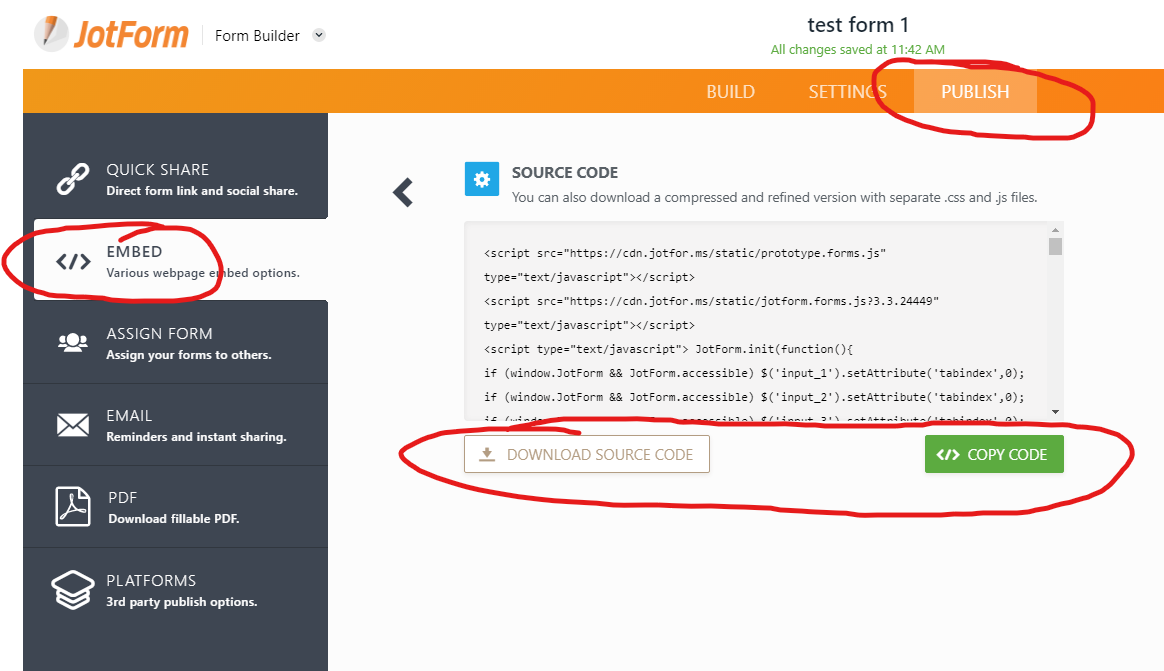Open Assign Form people icon
Screen dimensions: 1164x671
[73, 342]
